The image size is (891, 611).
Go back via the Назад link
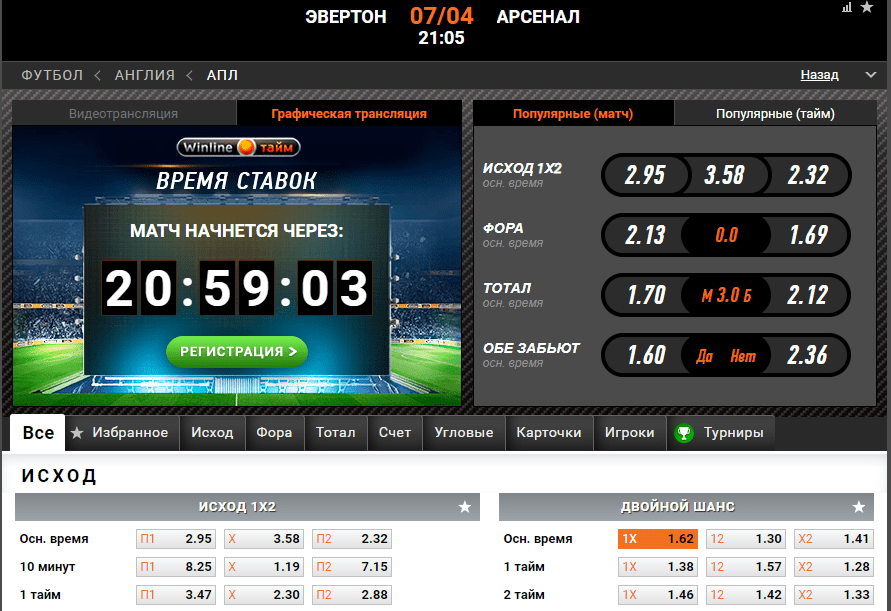(x=819, y=75)
